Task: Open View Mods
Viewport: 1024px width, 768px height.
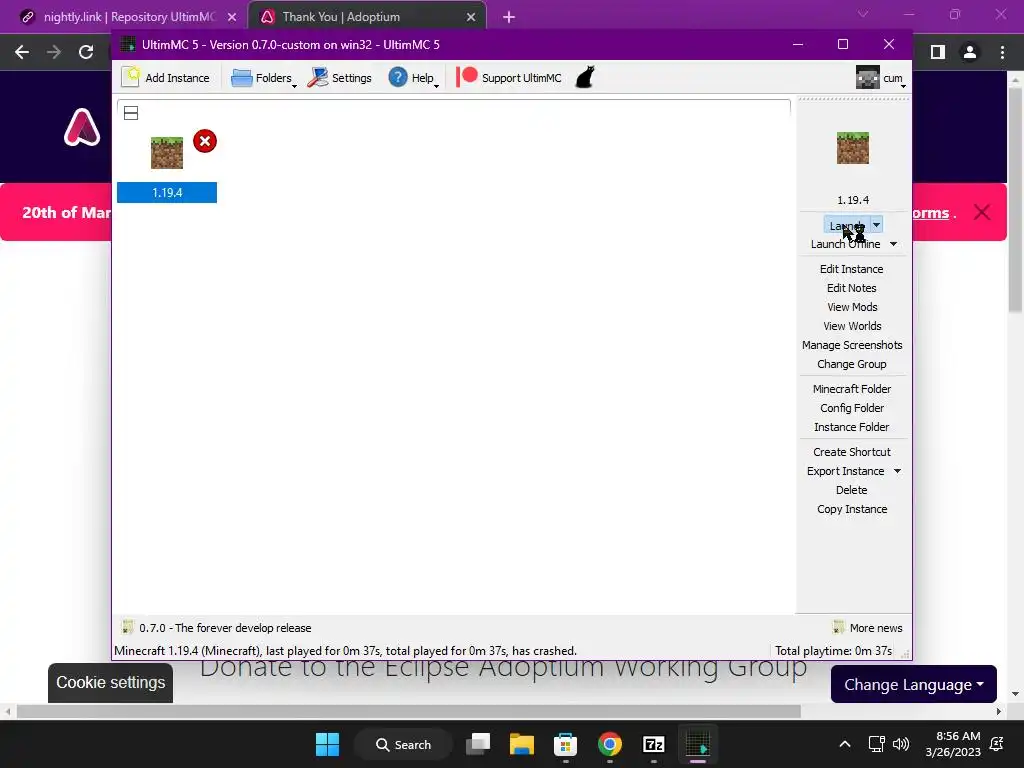Action: click(852, 307)
